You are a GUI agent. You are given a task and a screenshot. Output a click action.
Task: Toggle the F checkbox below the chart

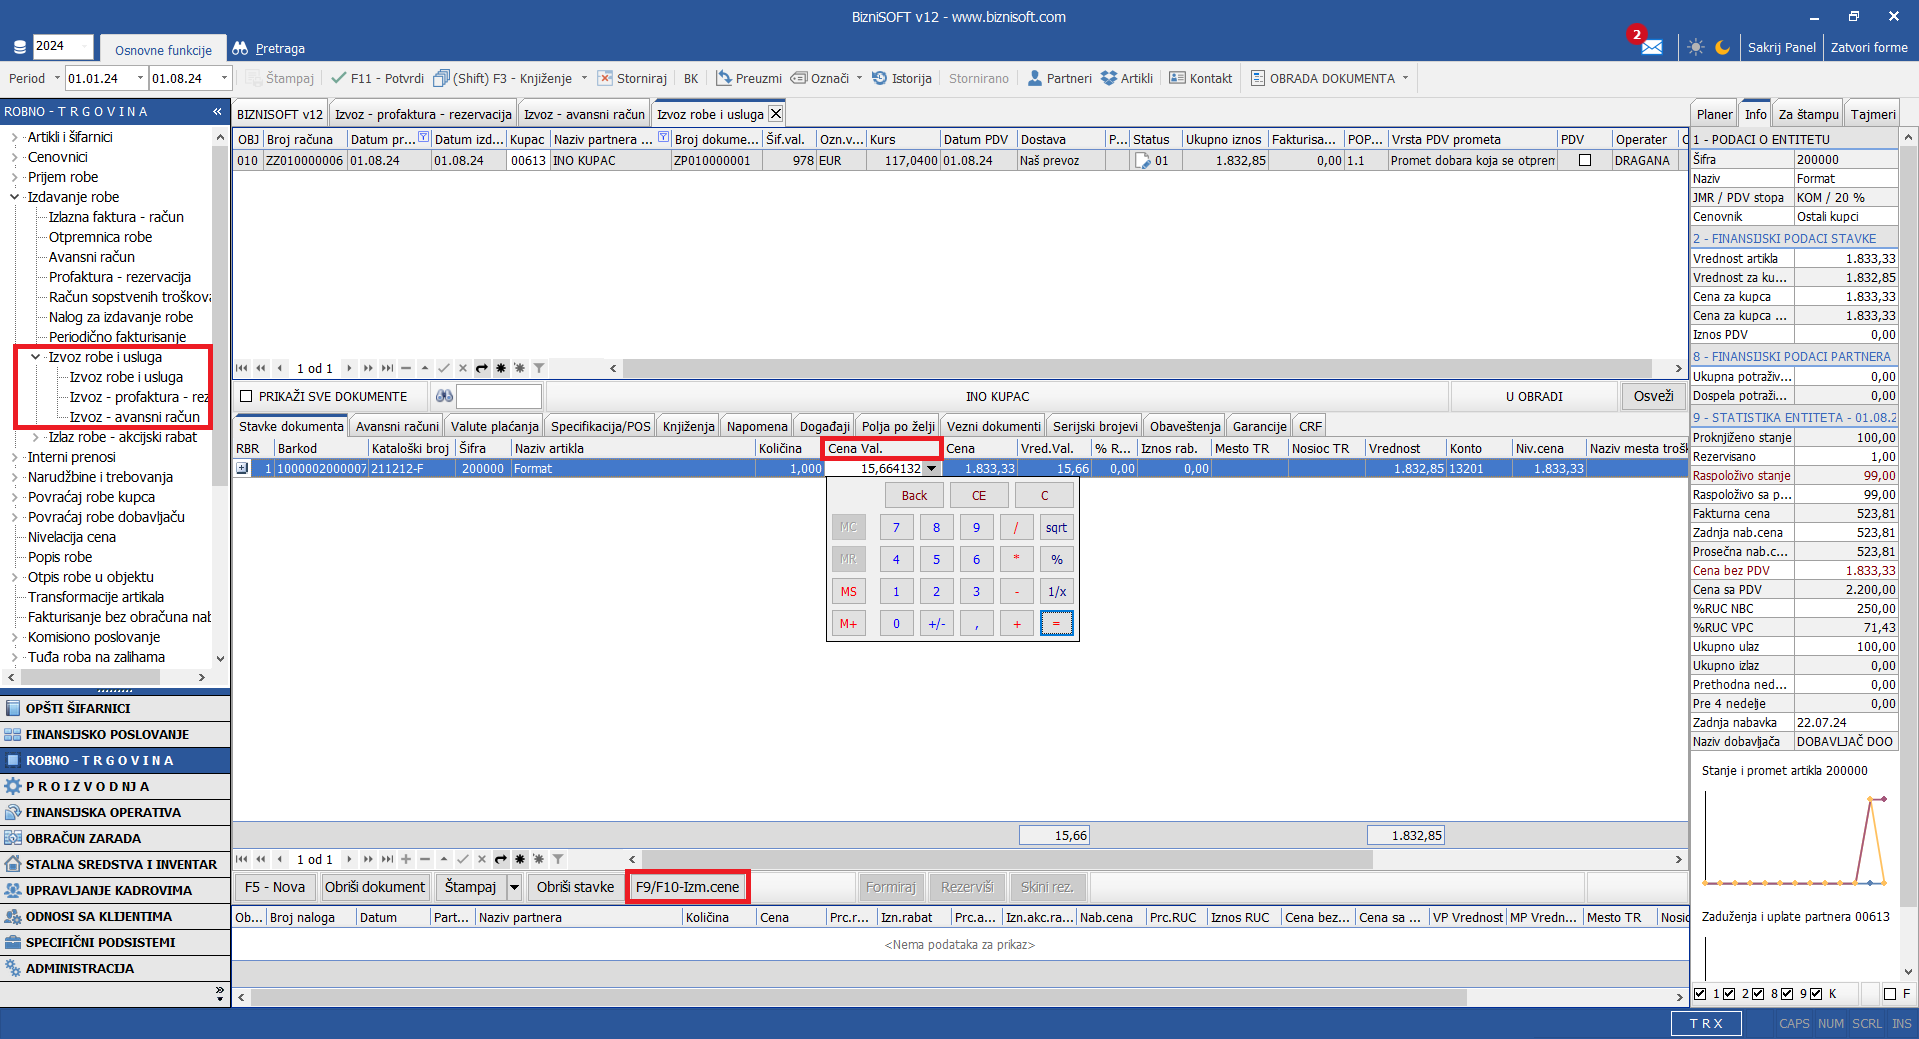pyautogui.click(x=1889, y=993)
